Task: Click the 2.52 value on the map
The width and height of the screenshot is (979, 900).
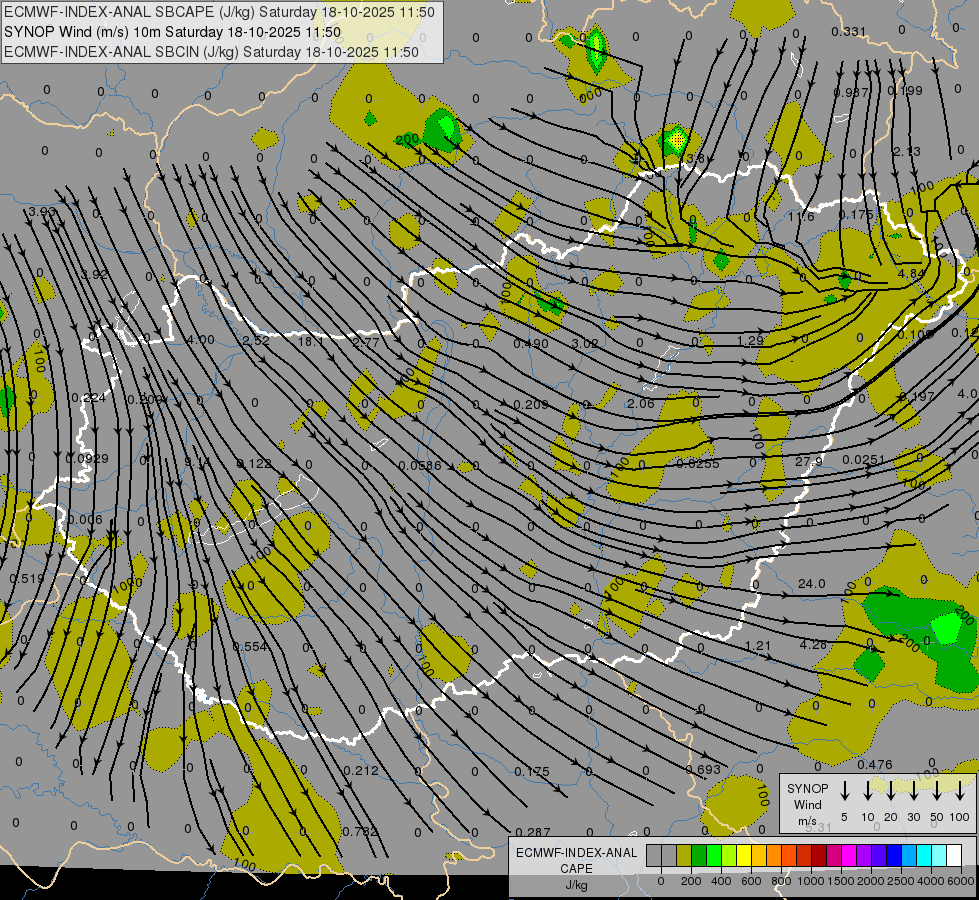Action: pos(256,340)
